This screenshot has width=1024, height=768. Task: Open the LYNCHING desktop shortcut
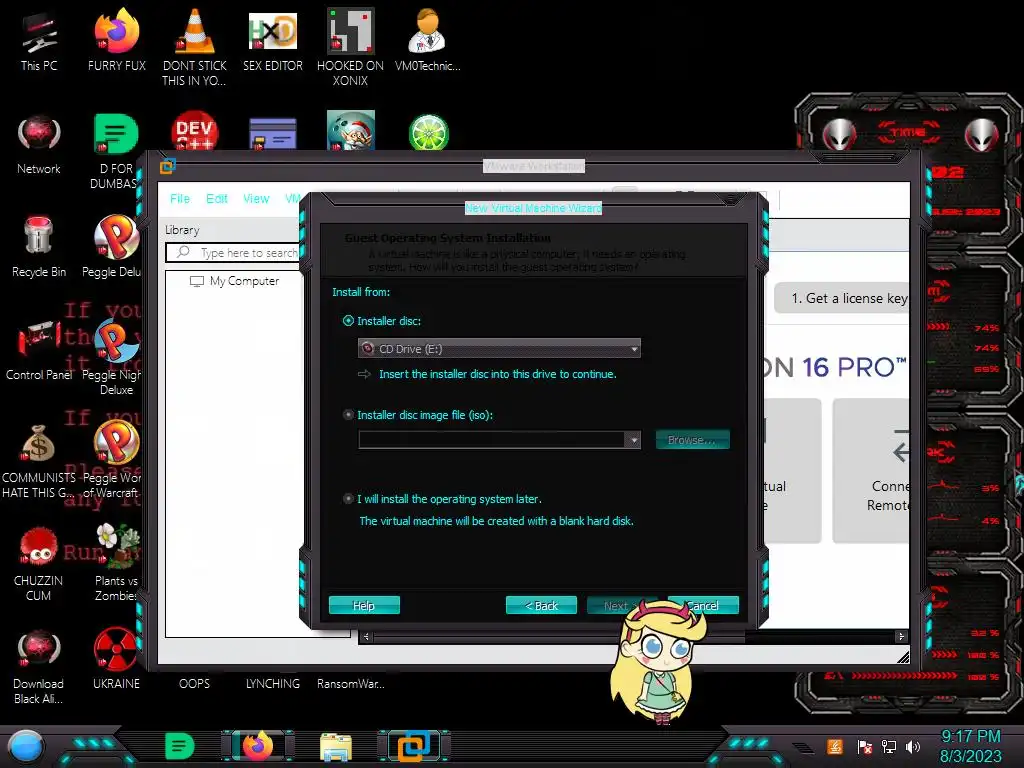(x=272, y=683)
